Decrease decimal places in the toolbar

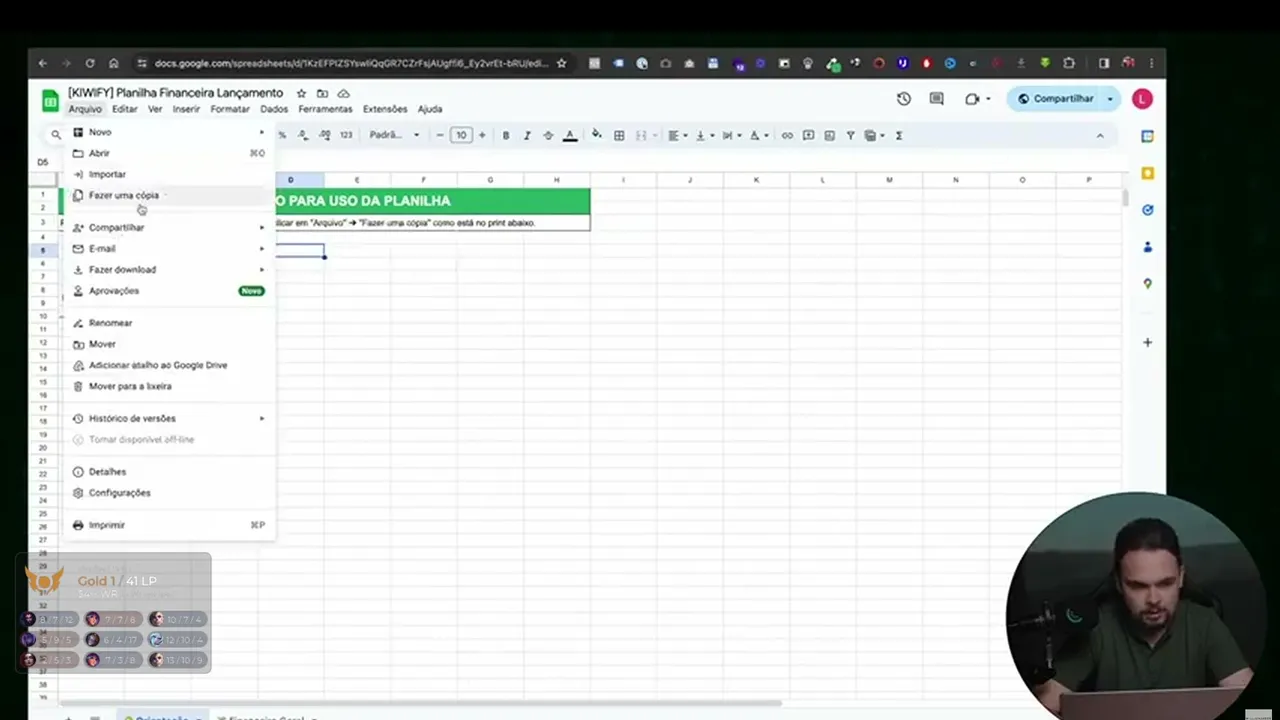click(x=303, y=135)
